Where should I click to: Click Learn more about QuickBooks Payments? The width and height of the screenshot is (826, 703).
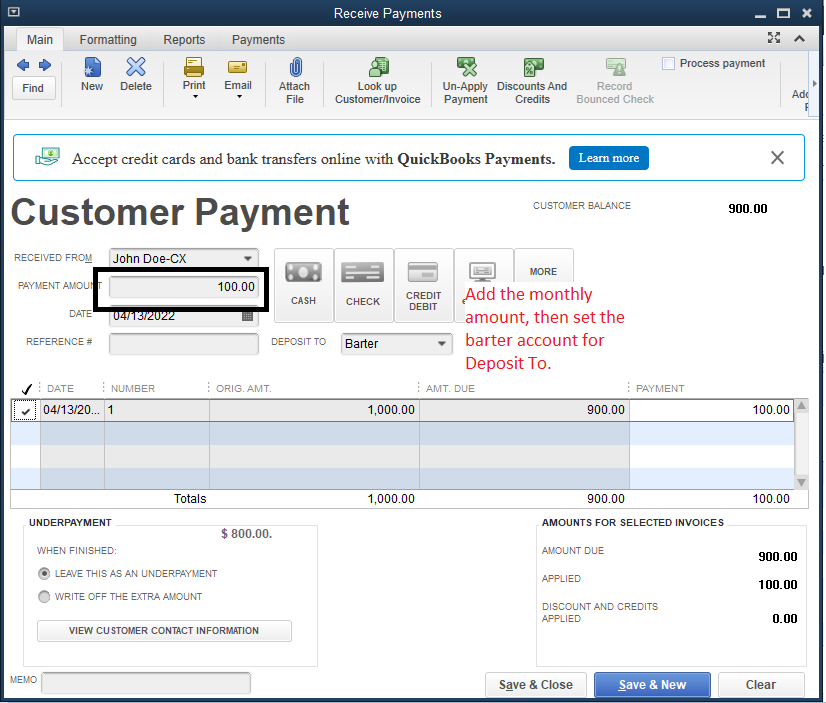point(608,158)
